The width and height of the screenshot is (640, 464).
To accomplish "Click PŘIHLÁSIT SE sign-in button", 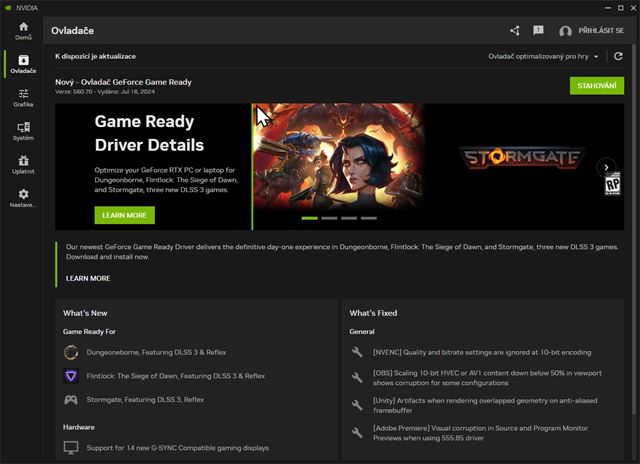I will [601, 31].
